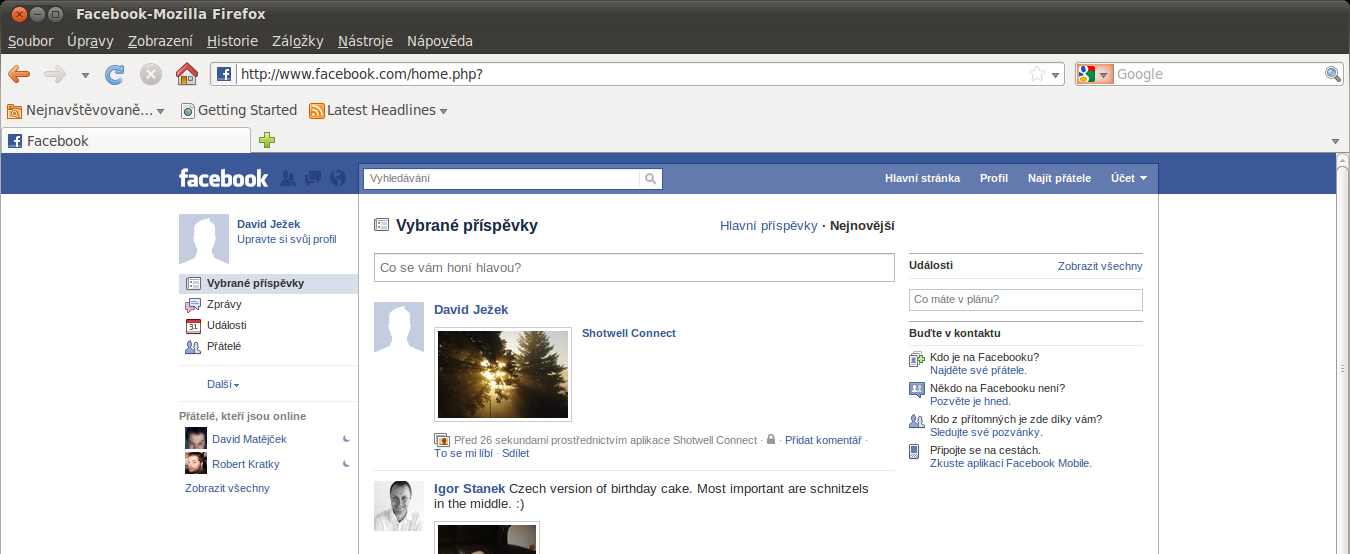Open the Firefox home page icon
Screen dimensions: 1350x554
(187, 74)
